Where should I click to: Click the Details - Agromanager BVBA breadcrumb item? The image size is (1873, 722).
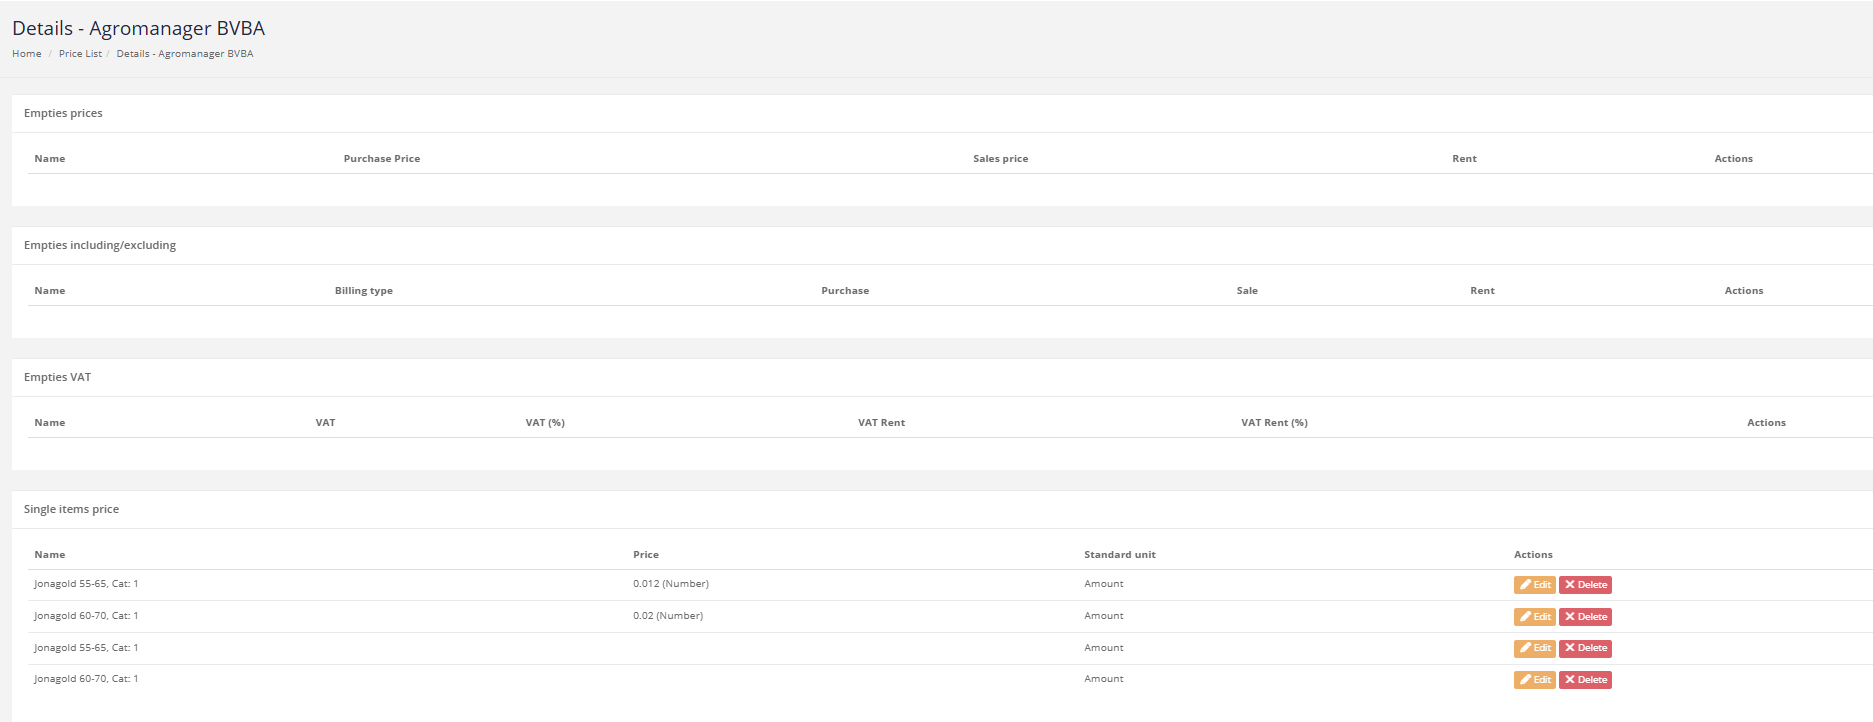[185, 54]
